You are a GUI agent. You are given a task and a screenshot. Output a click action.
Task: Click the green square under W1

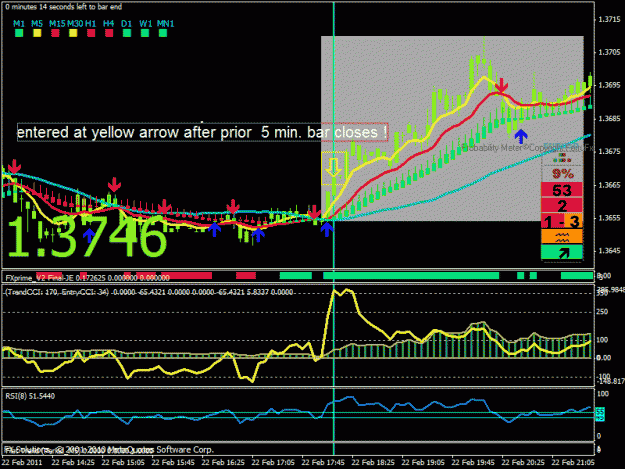point(145,33)
